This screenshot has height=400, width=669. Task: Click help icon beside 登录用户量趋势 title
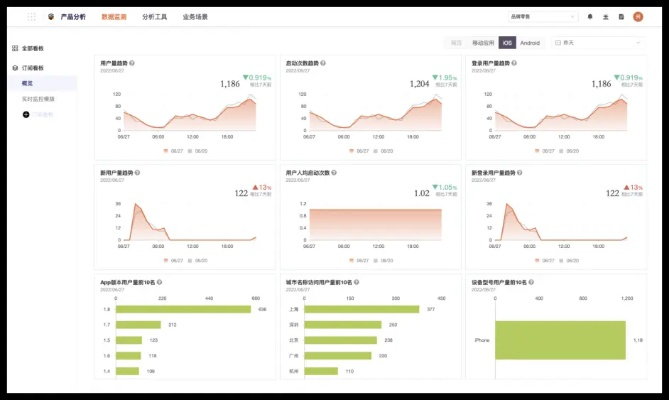(518, 62)
